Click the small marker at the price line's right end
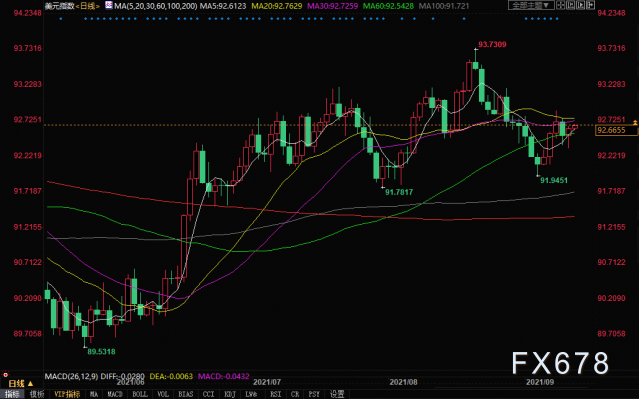The image size is (640, 399). 635,122
